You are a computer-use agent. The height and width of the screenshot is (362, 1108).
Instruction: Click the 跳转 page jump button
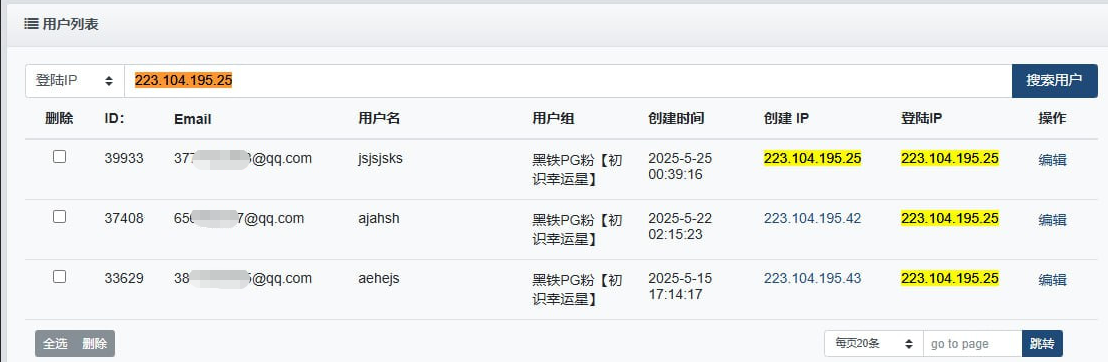1042,344
